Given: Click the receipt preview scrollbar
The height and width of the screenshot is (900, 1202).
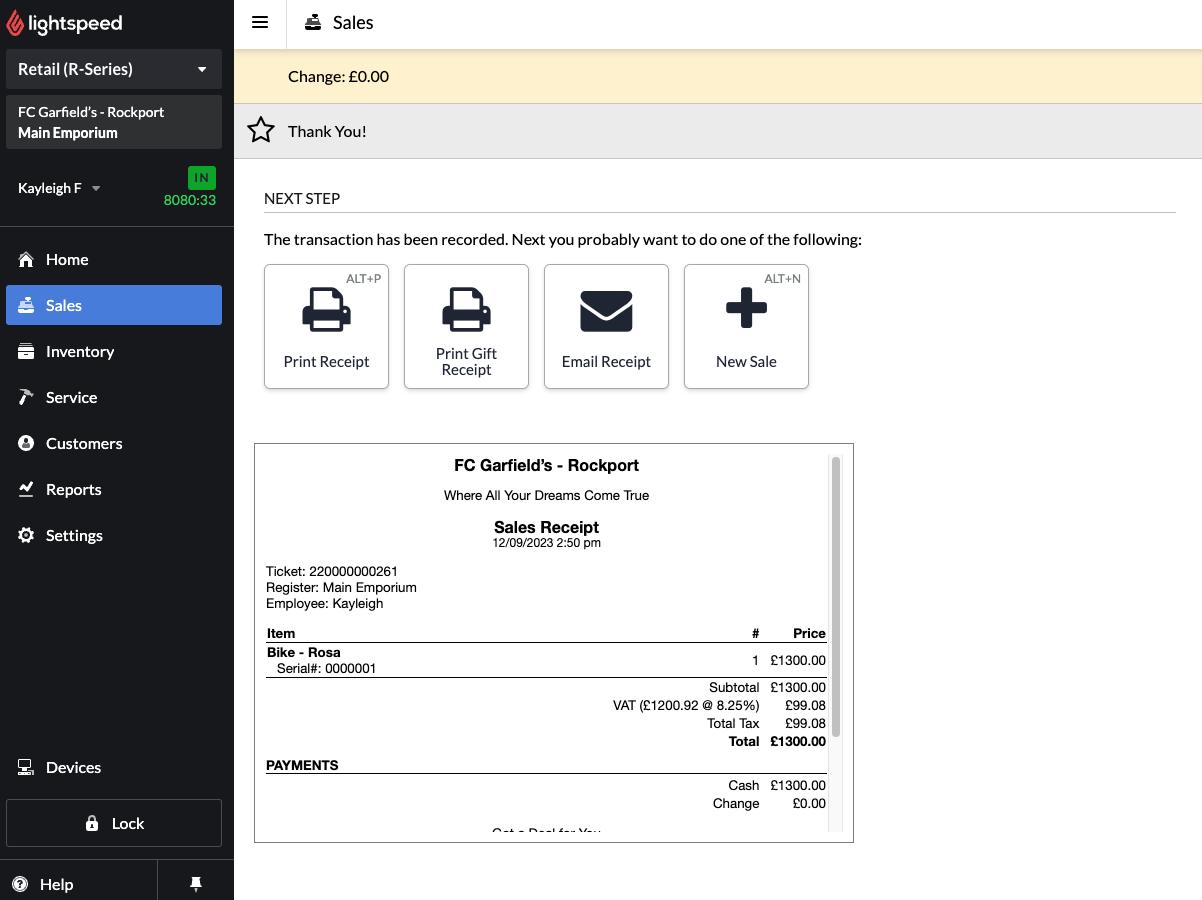Looking at the screenshot, I should click(836, 597).
